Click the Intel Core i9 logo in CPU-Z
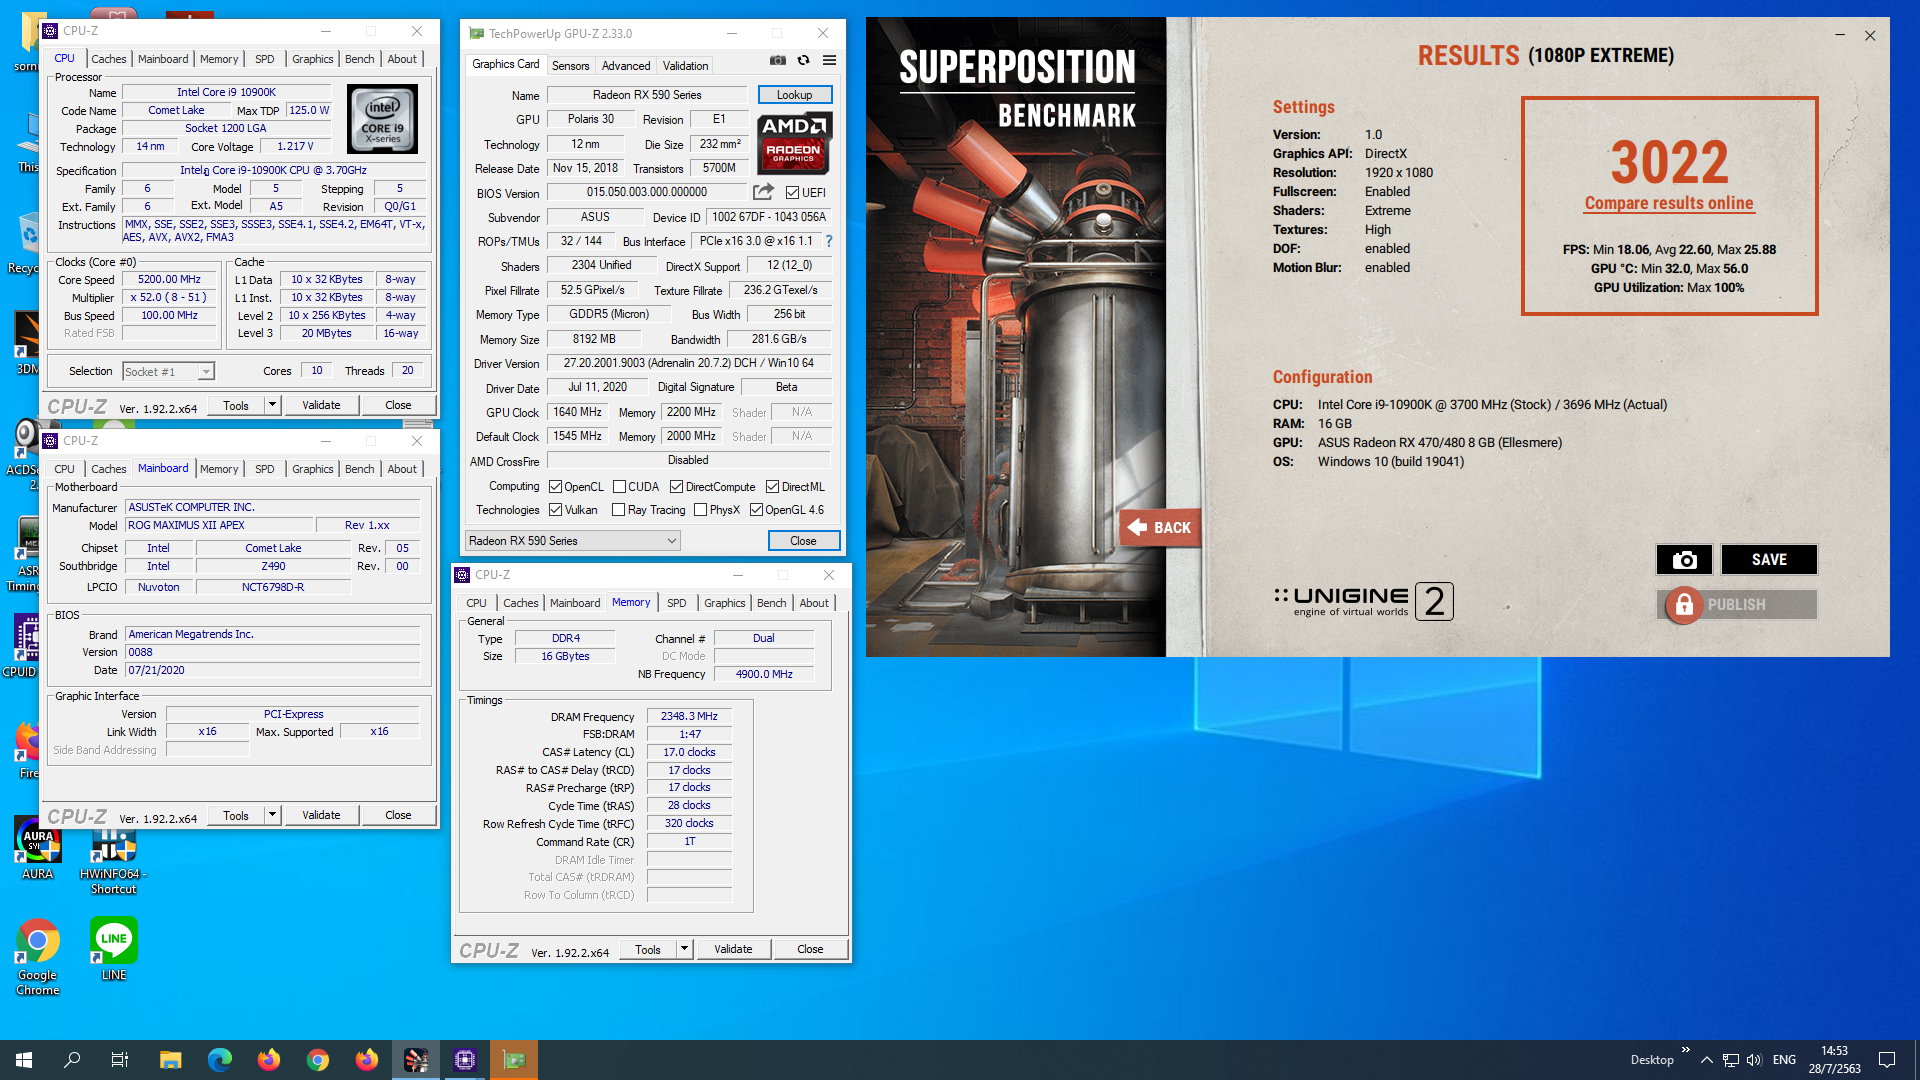 tap(382, 119)
